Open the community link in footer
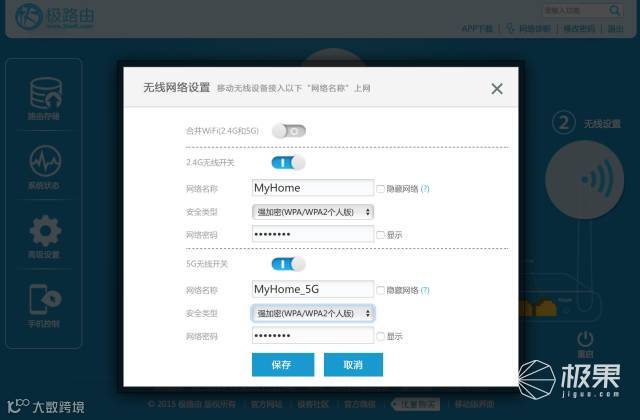 click(x=313, y=404)
